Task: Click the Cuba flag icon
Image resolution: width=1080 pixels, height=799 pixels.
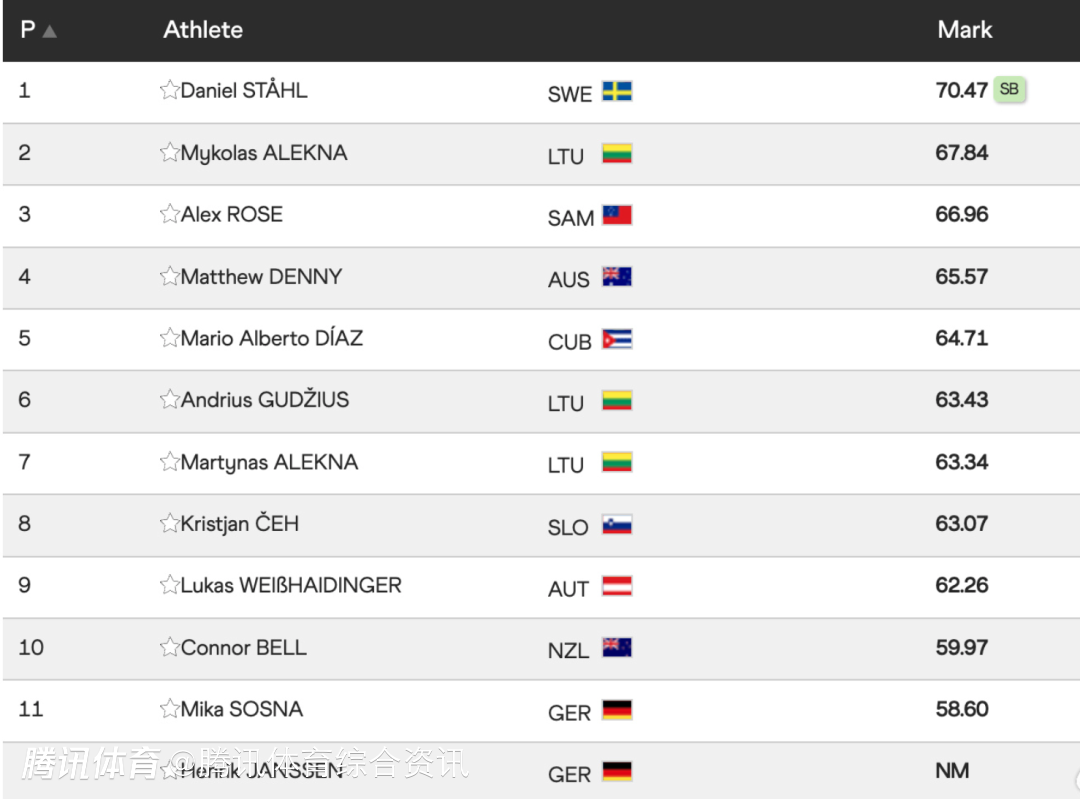Action: [617, 340]
